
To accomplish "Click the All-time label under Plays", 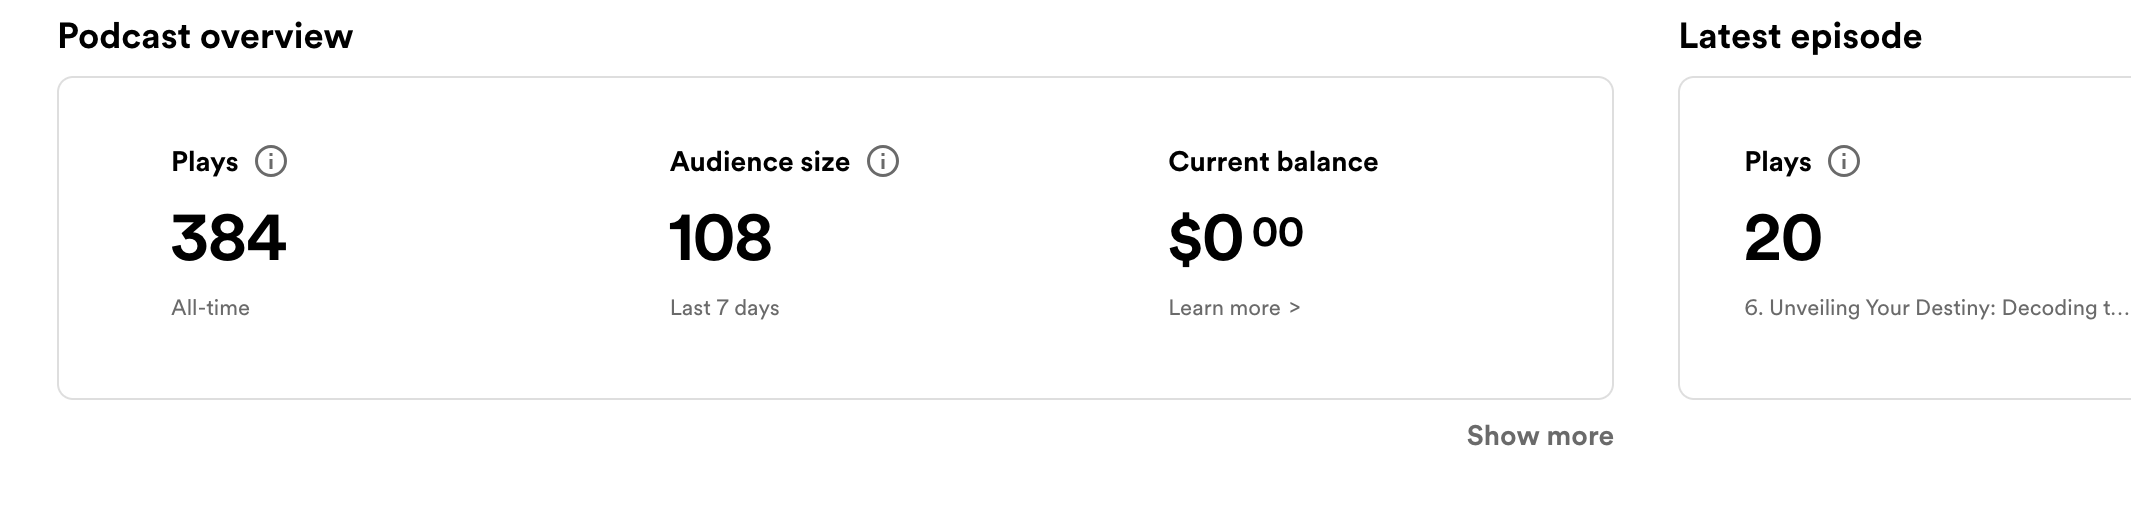I will pos(210,308).
